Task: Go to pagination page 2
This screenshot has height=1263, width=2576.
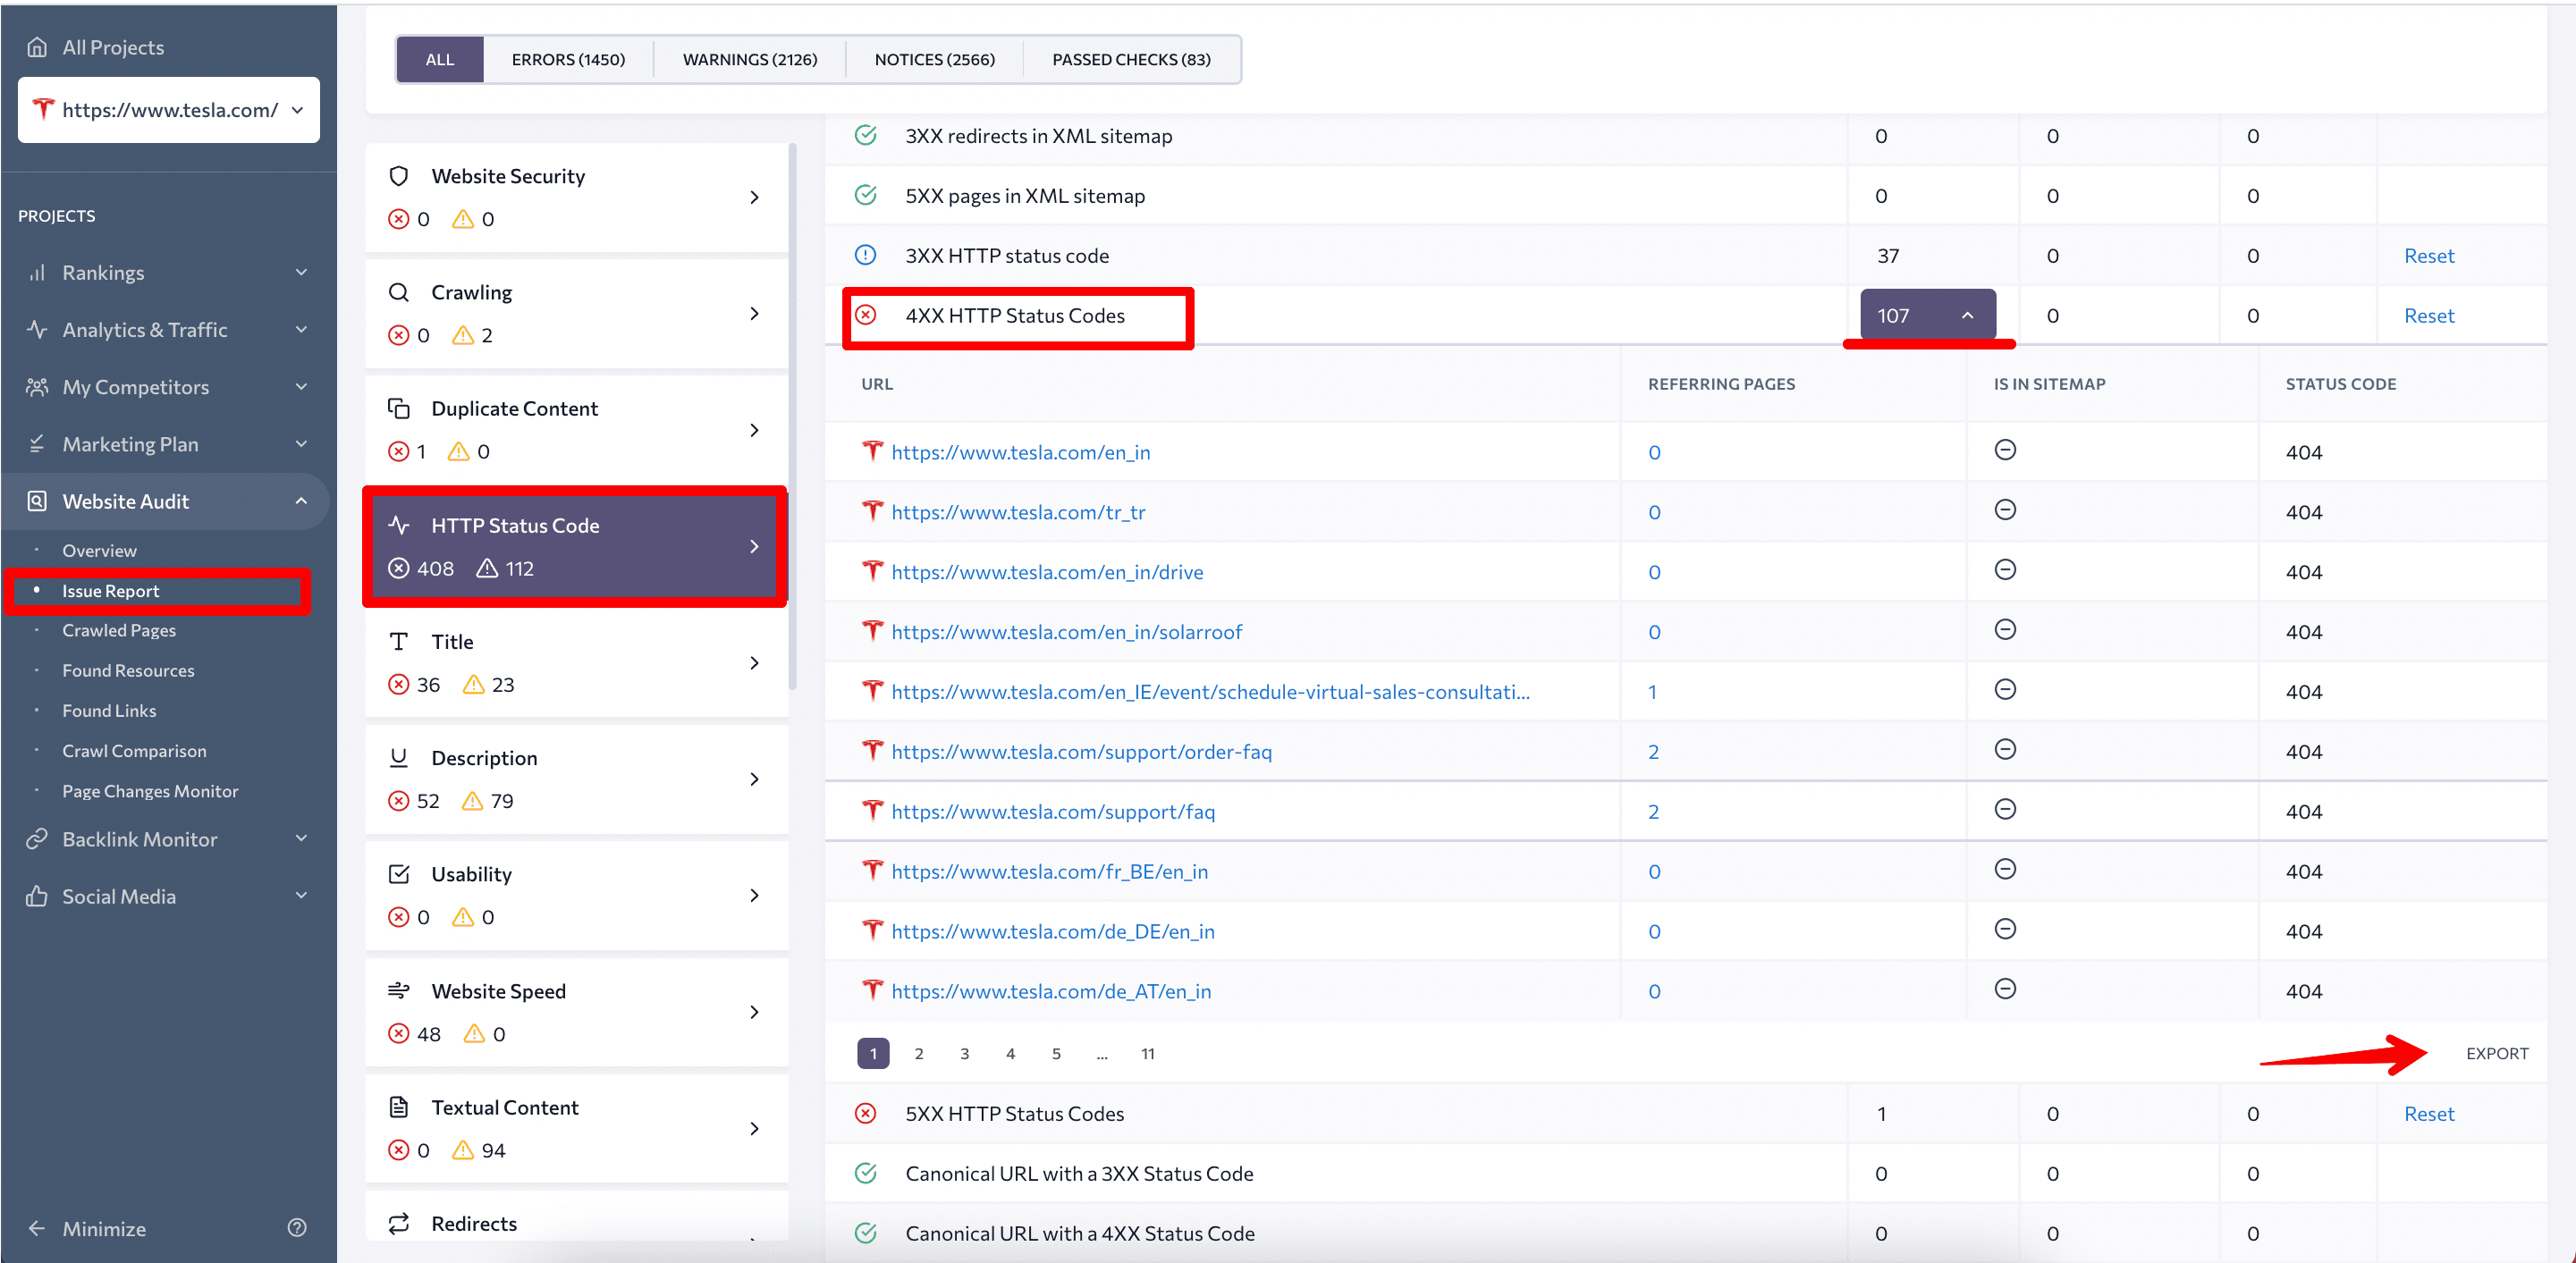Action: point(919,1053)
